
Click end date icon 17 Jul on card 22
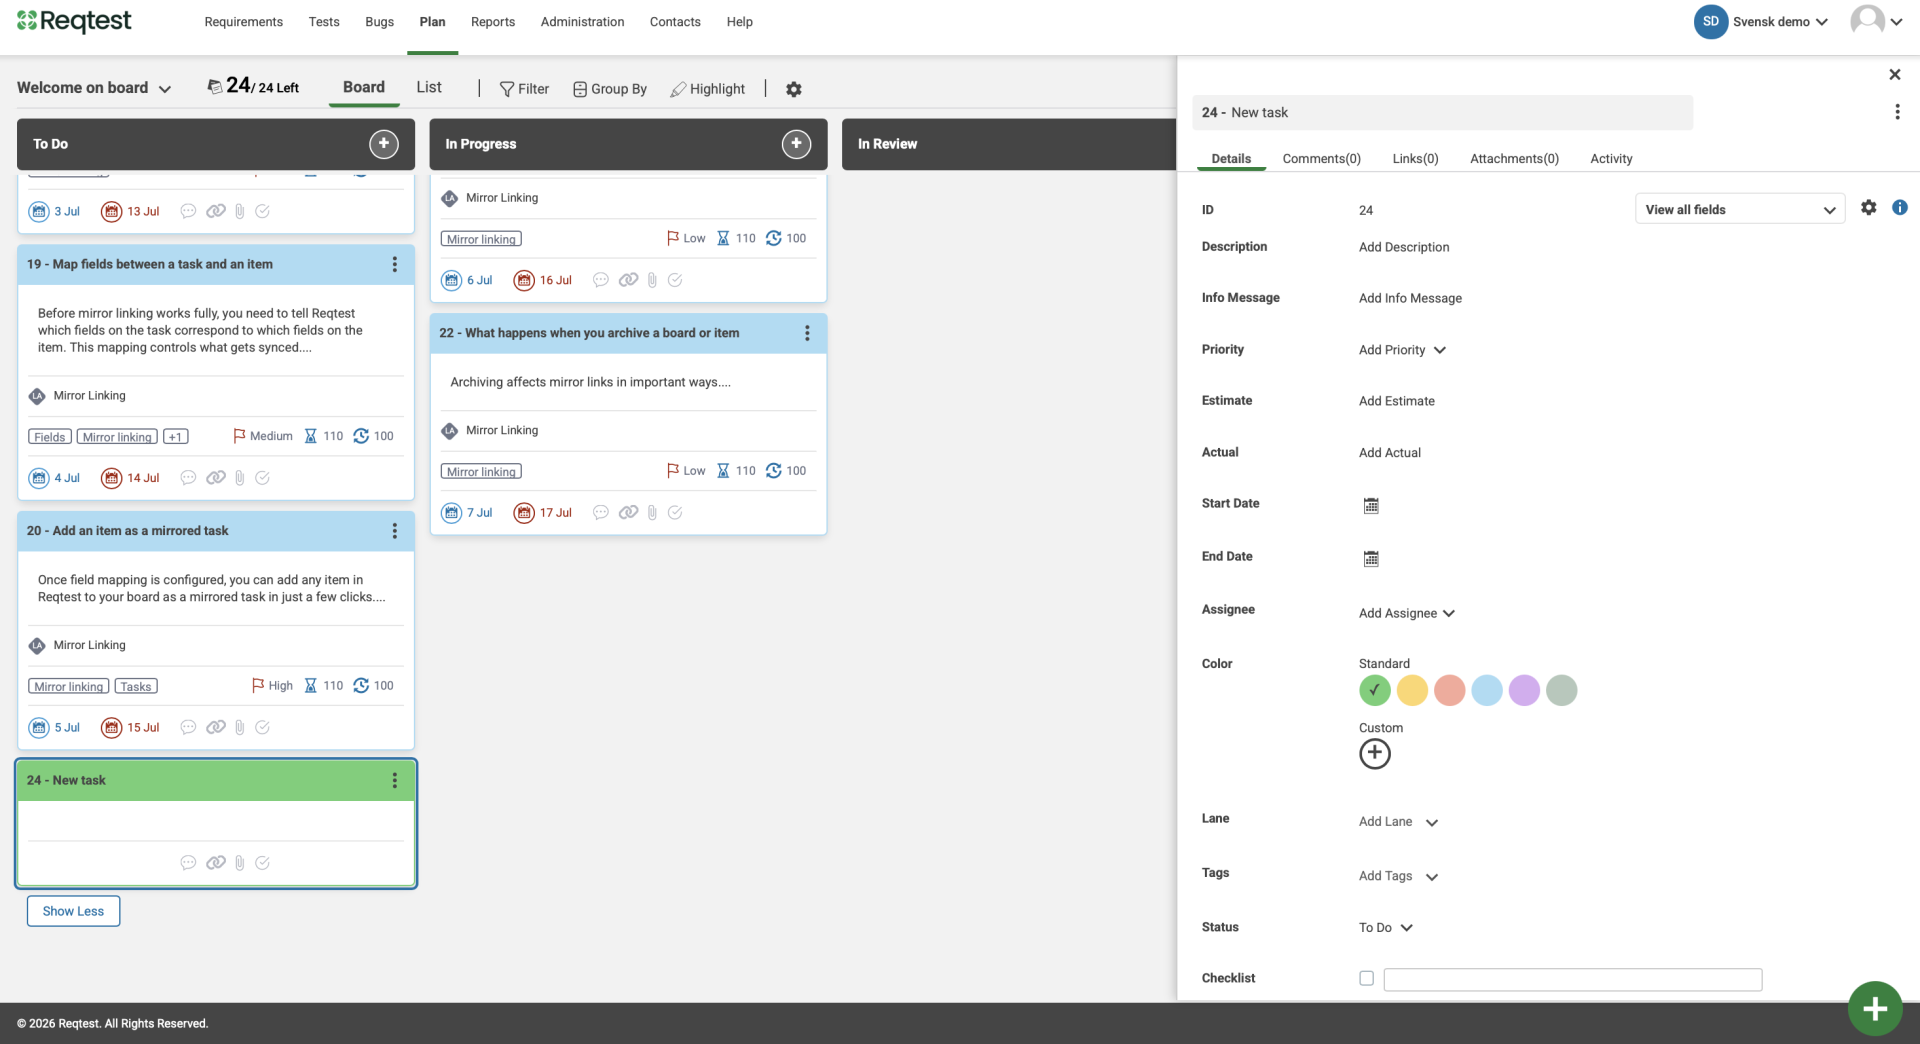[x=524, y=513]
